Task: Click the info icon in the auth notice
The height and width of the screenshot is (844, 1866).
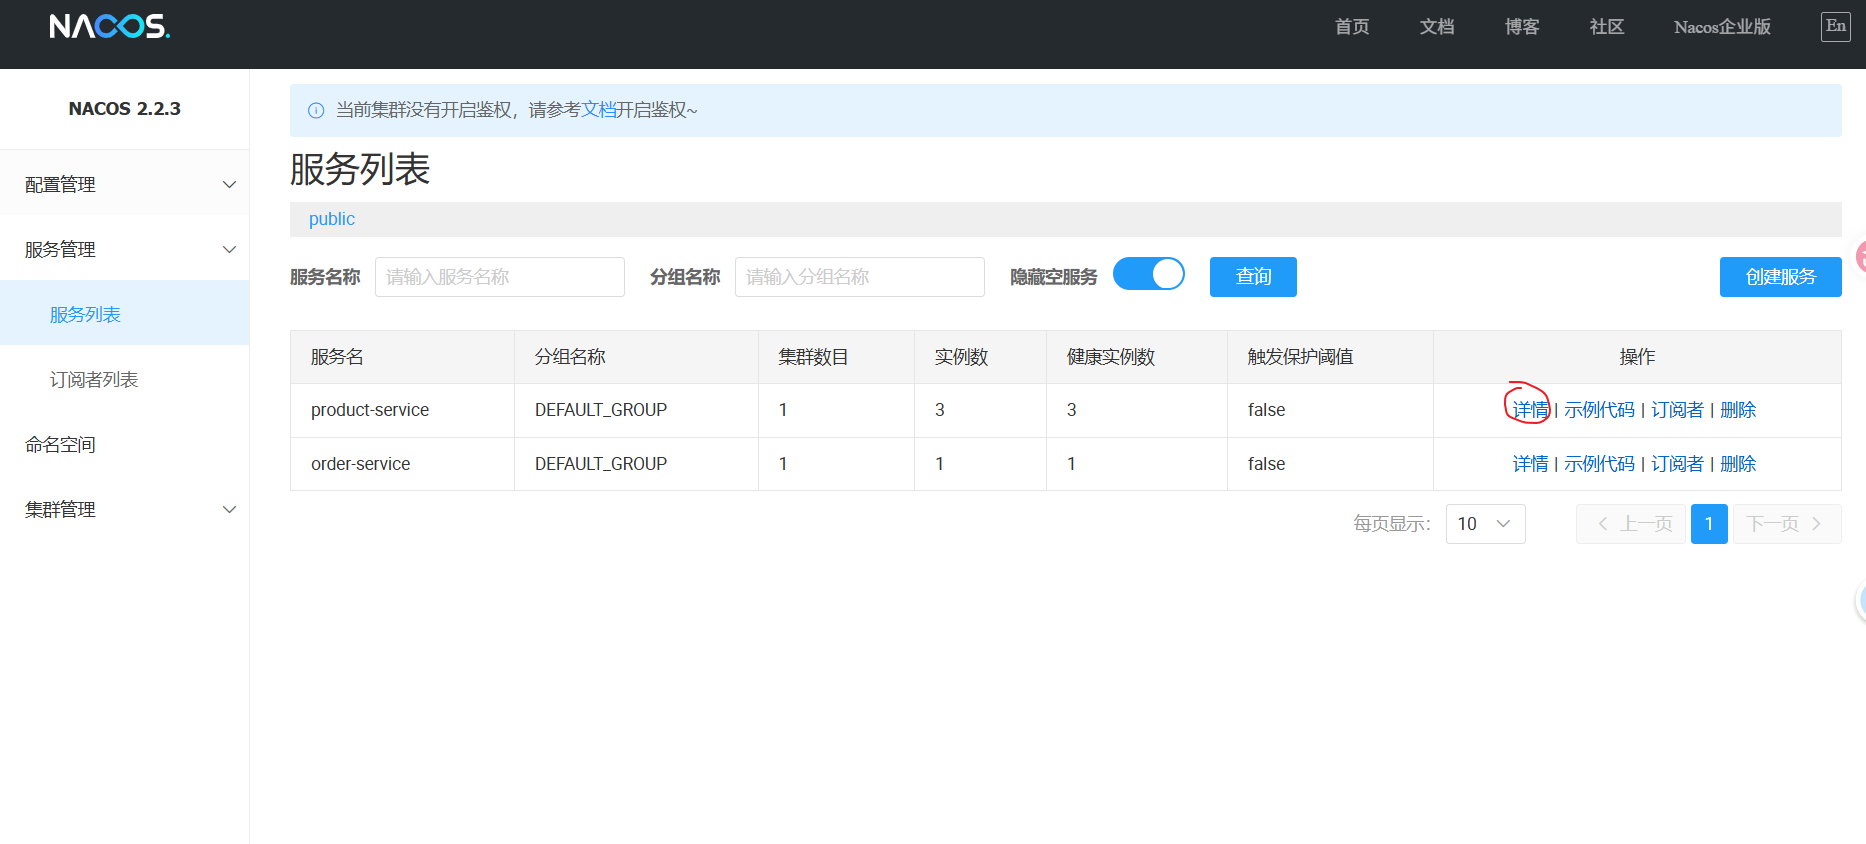Action: [x=316, y=110]
